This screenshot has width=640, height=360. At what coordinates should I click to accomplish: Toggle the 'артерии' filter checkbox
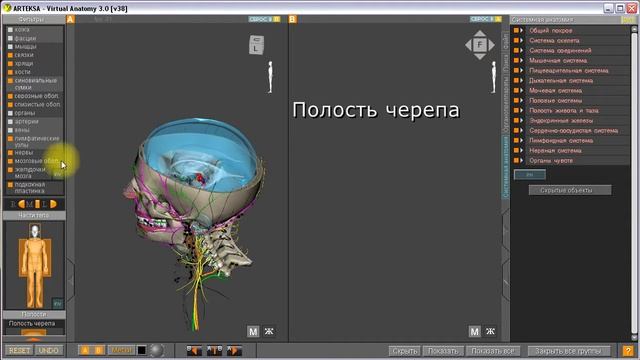(x=10, y=122)
